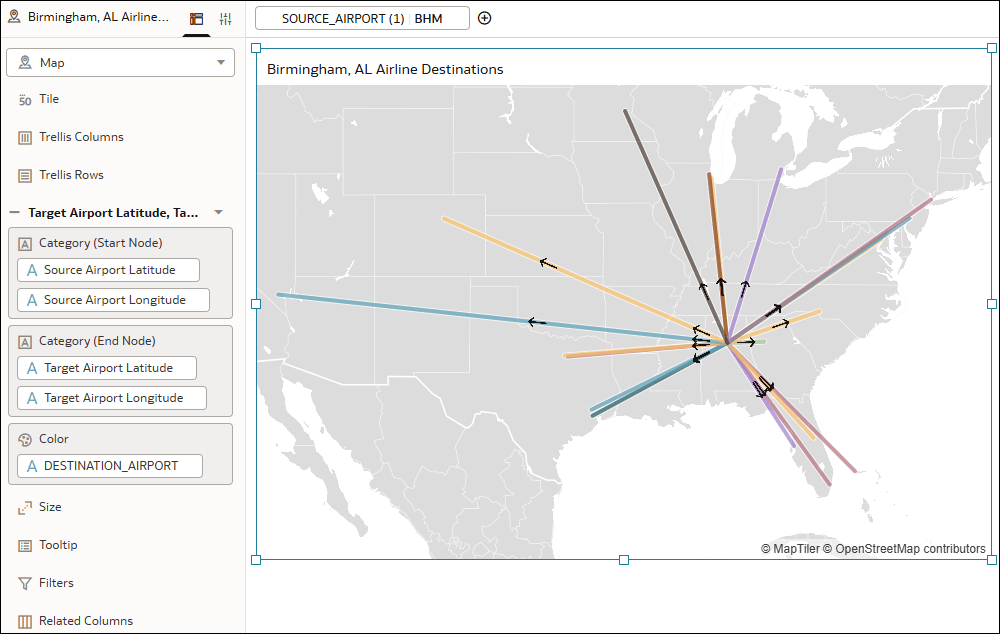Open the Filters funnel icon

click(x=24, y=583)
